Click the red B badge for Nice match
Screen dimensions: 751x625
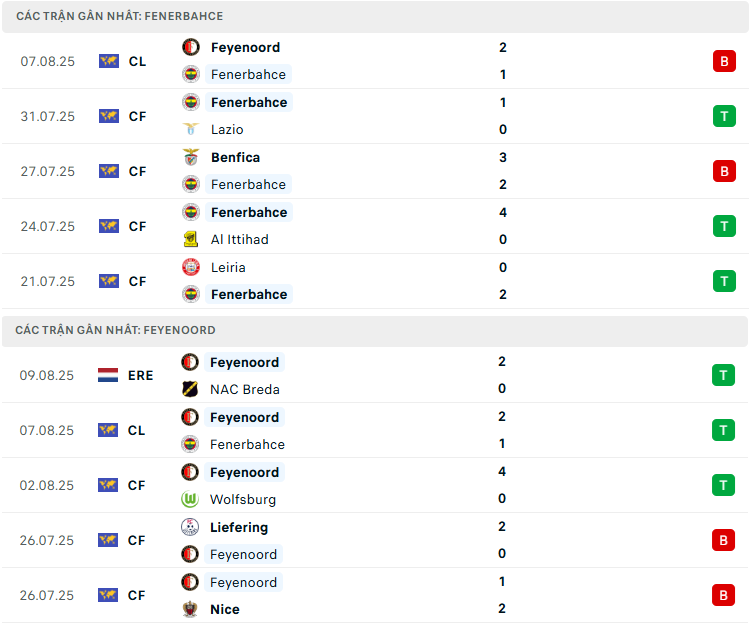[723, 595]
